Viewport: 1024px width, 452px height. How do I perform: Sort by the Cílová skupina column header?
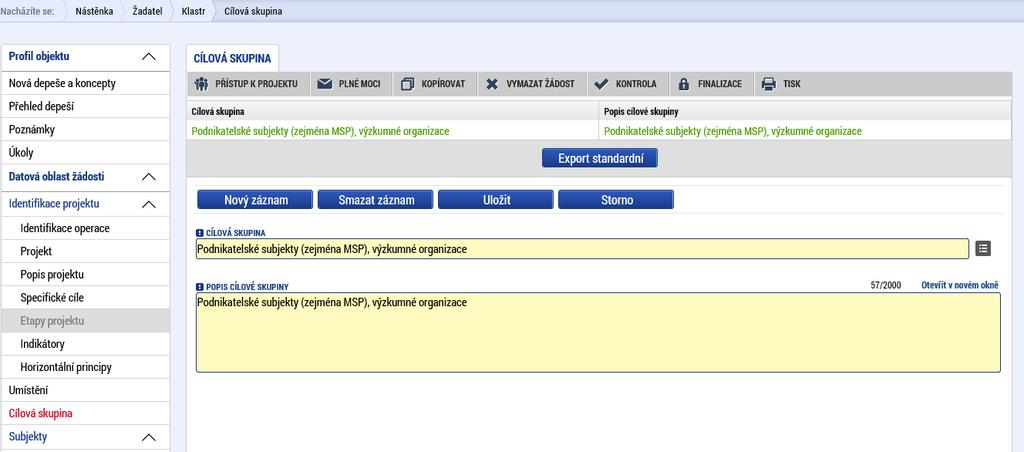click(392, 112)
